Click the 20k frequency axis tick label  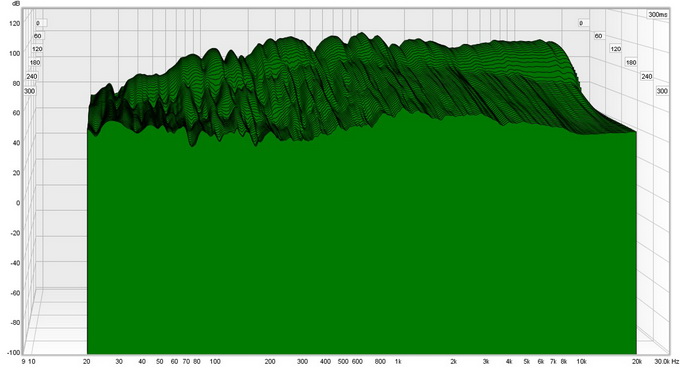pyautogui.click(x=637, y=361)
